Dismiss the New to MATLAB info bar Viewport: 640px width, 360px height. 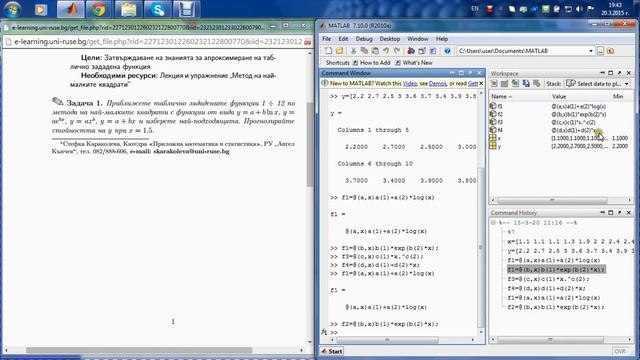coord(481,83)
